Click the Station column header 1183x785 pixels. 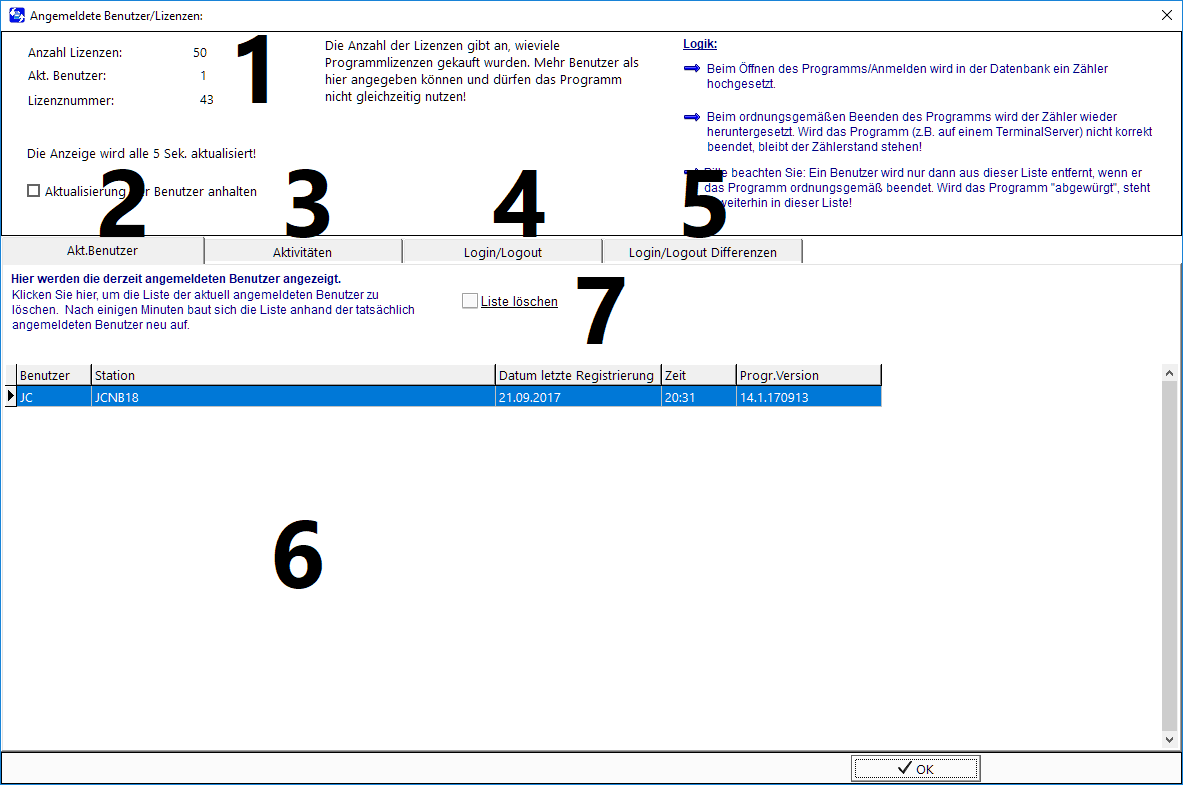click(293, 375)
